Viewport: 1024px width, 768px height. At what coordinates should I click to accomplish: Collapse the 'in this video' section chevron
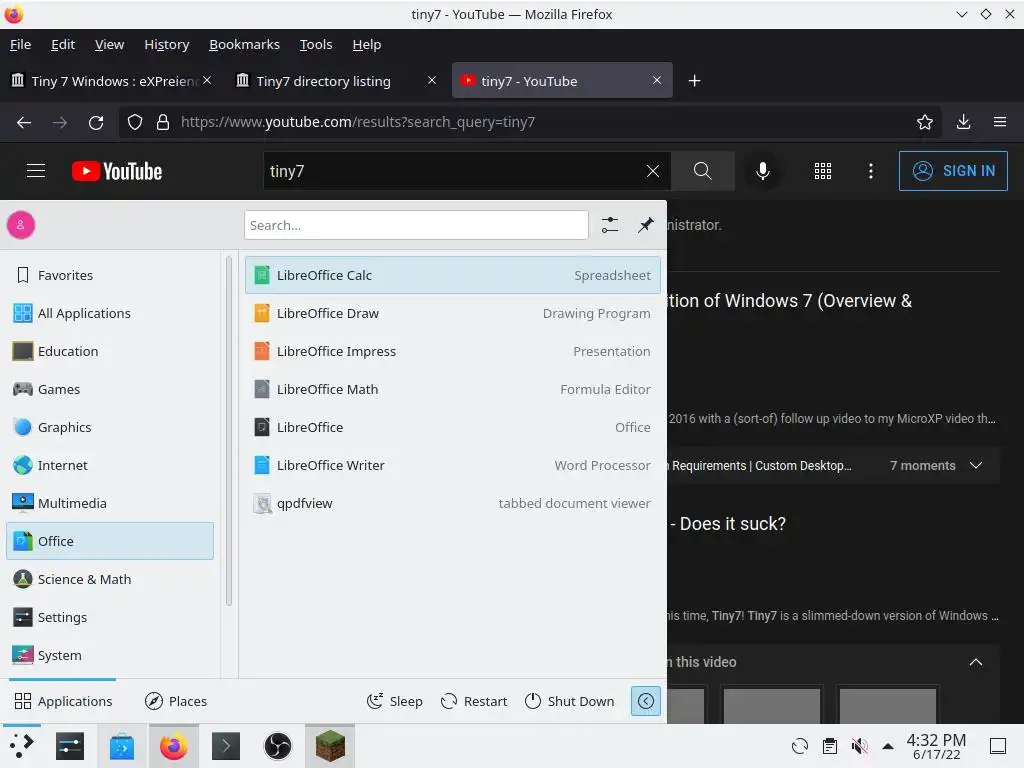coord(976,662)
